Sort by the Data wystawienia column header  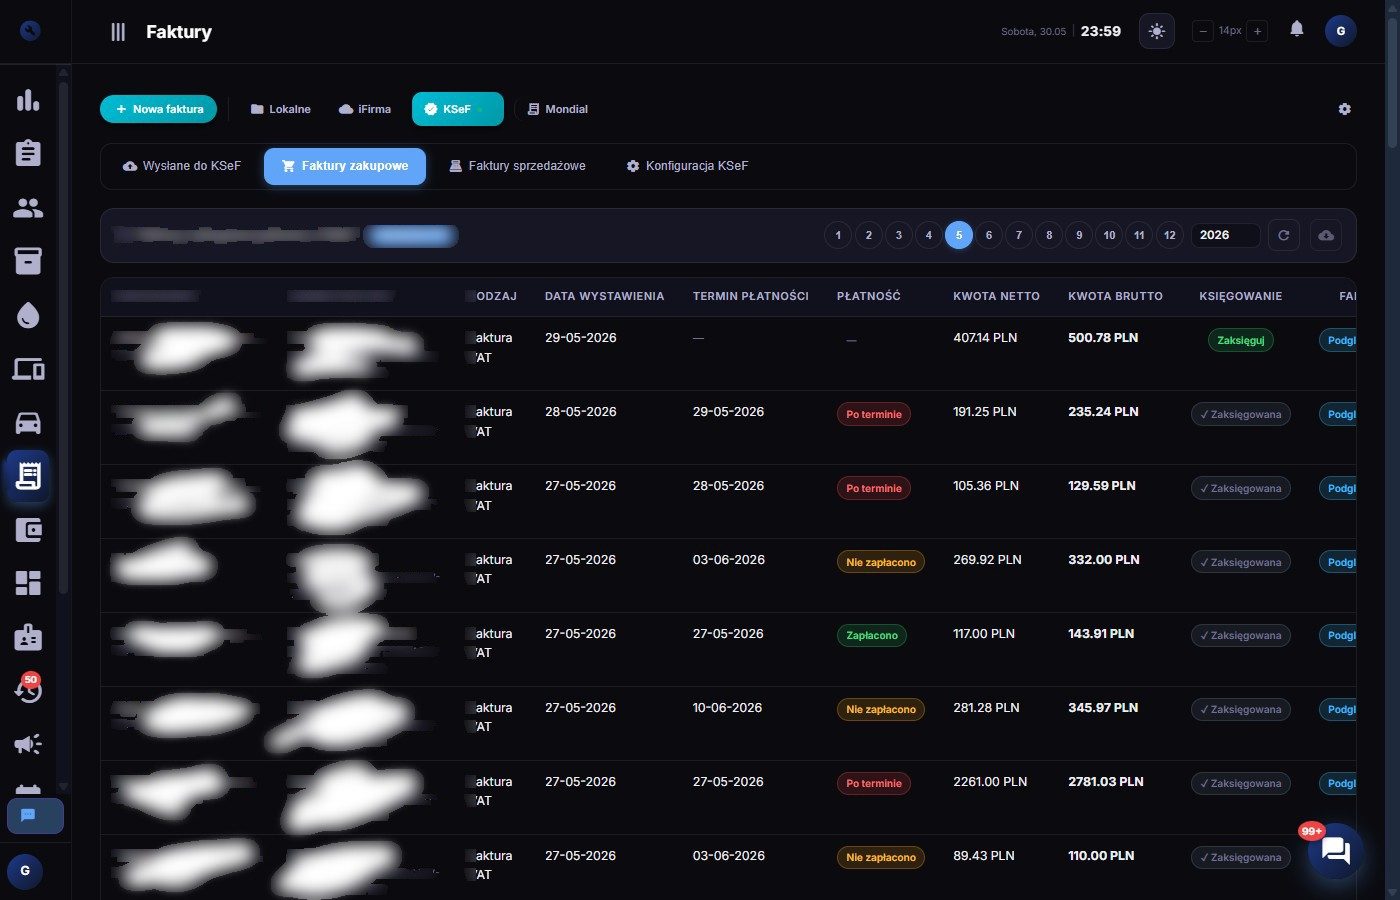click(x=604, y=296)
